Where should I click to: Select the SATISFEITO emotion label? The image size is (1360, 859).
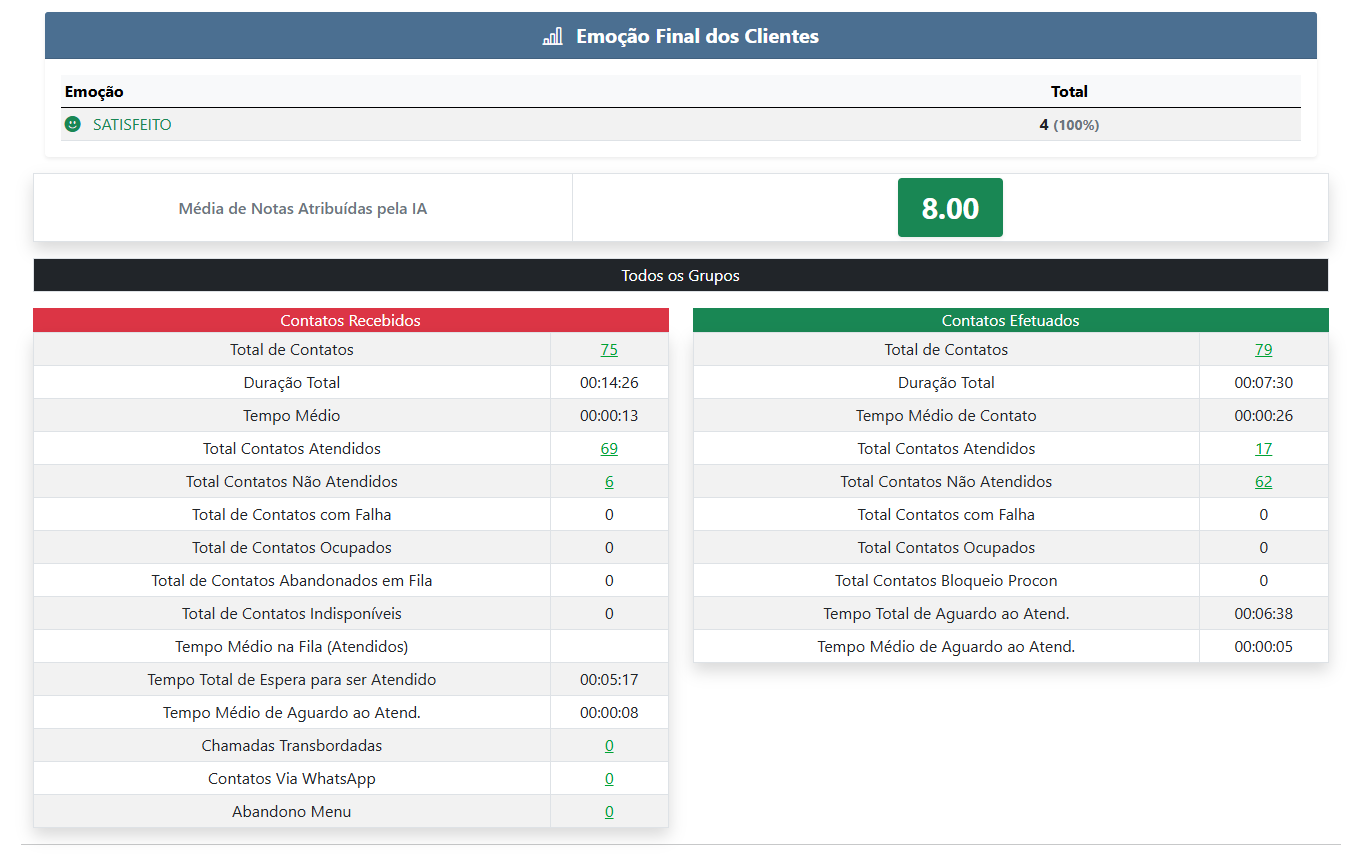(x=132, y=125)
